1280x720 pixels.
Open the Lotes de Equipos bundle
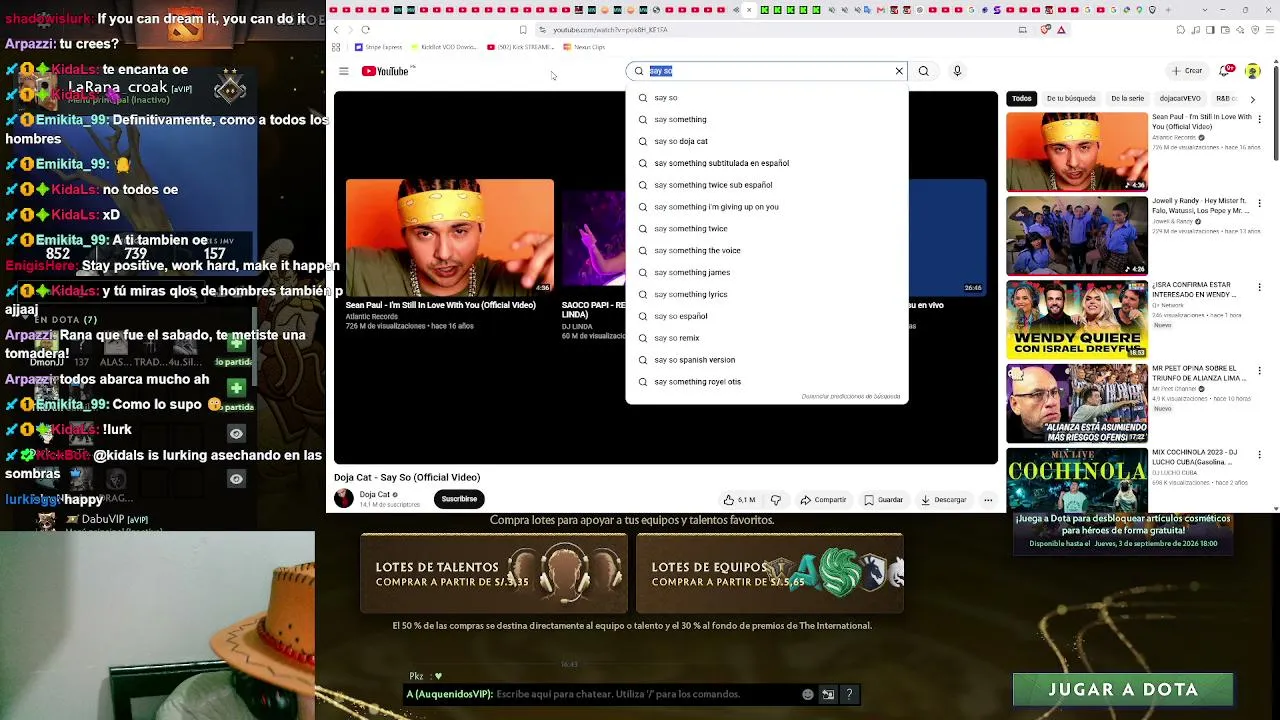(770, 573)
